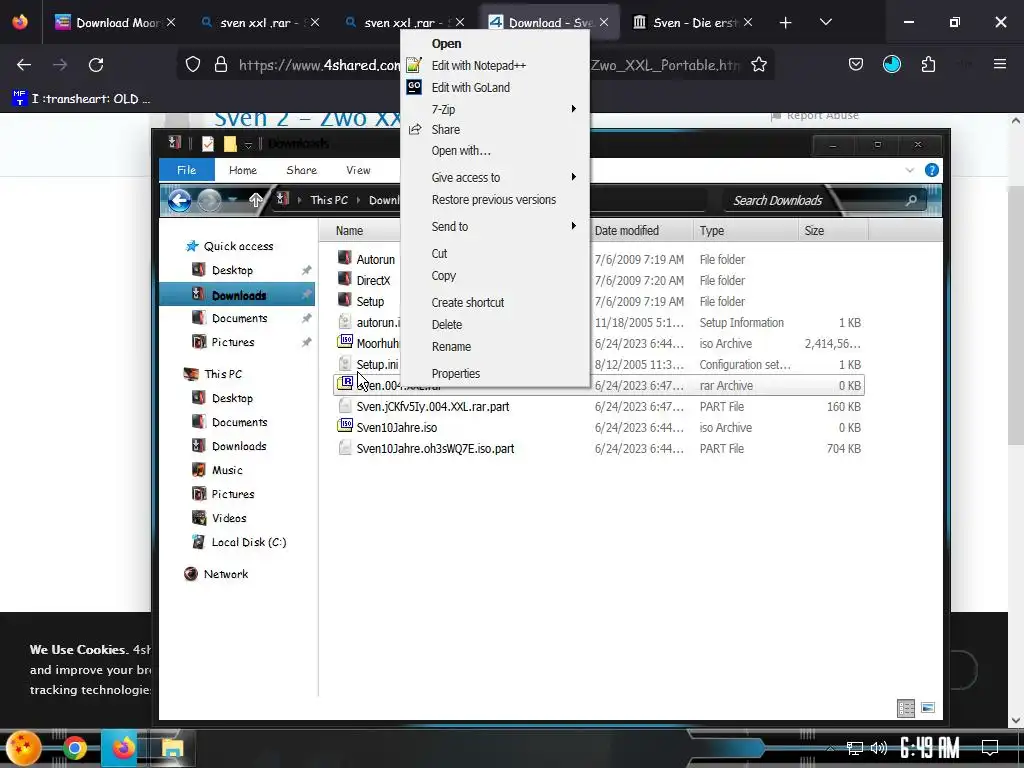Switch to Sven - Die erste browser tab
The width and height of the screenshot is (1024, 768).
click(692, 23)
